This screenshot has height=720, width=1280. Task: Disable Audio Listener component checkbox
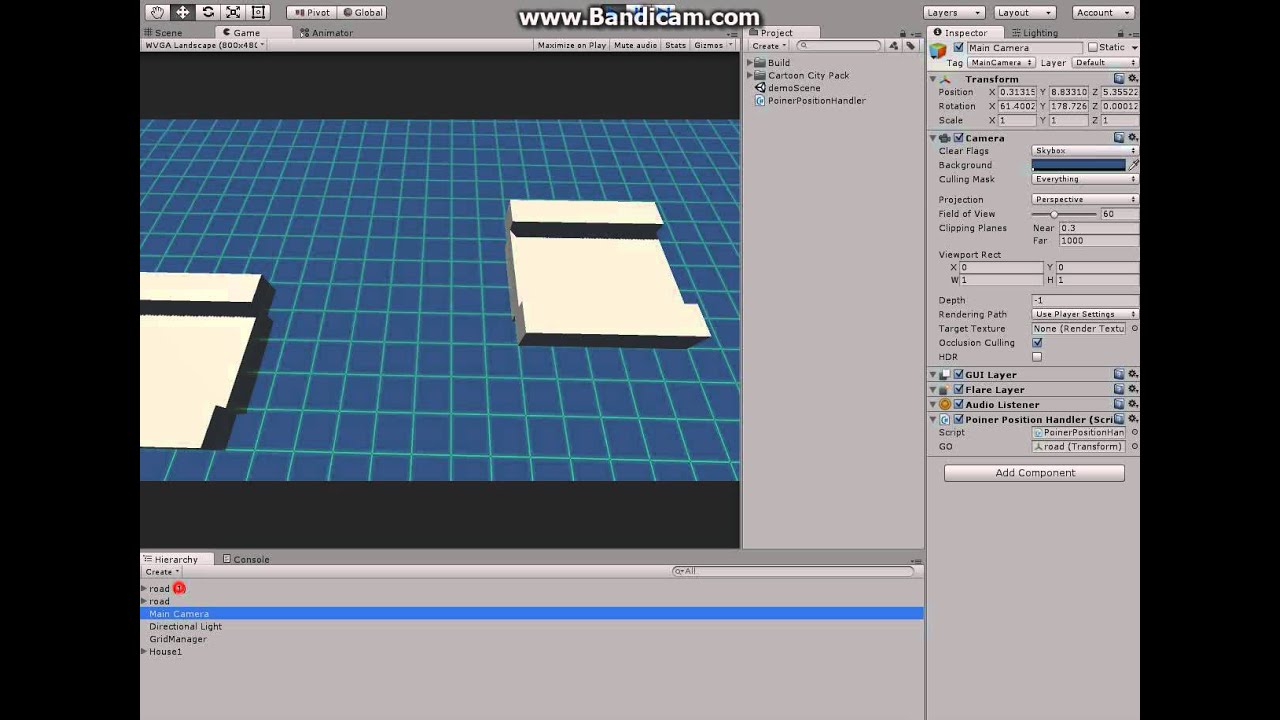tap(958, 404)
